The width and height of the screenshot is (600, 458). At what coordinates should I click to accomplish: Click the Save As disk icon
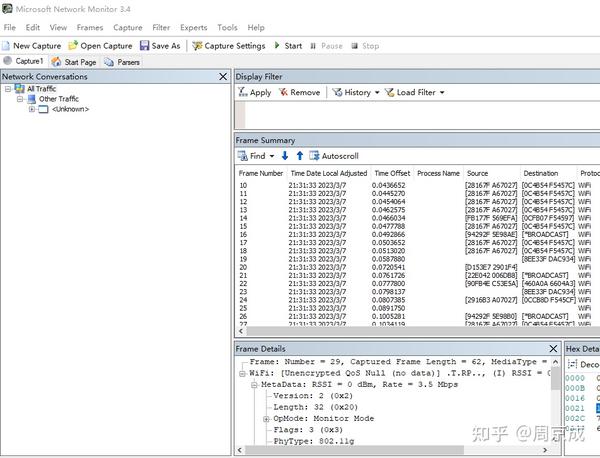pos(144,46)
